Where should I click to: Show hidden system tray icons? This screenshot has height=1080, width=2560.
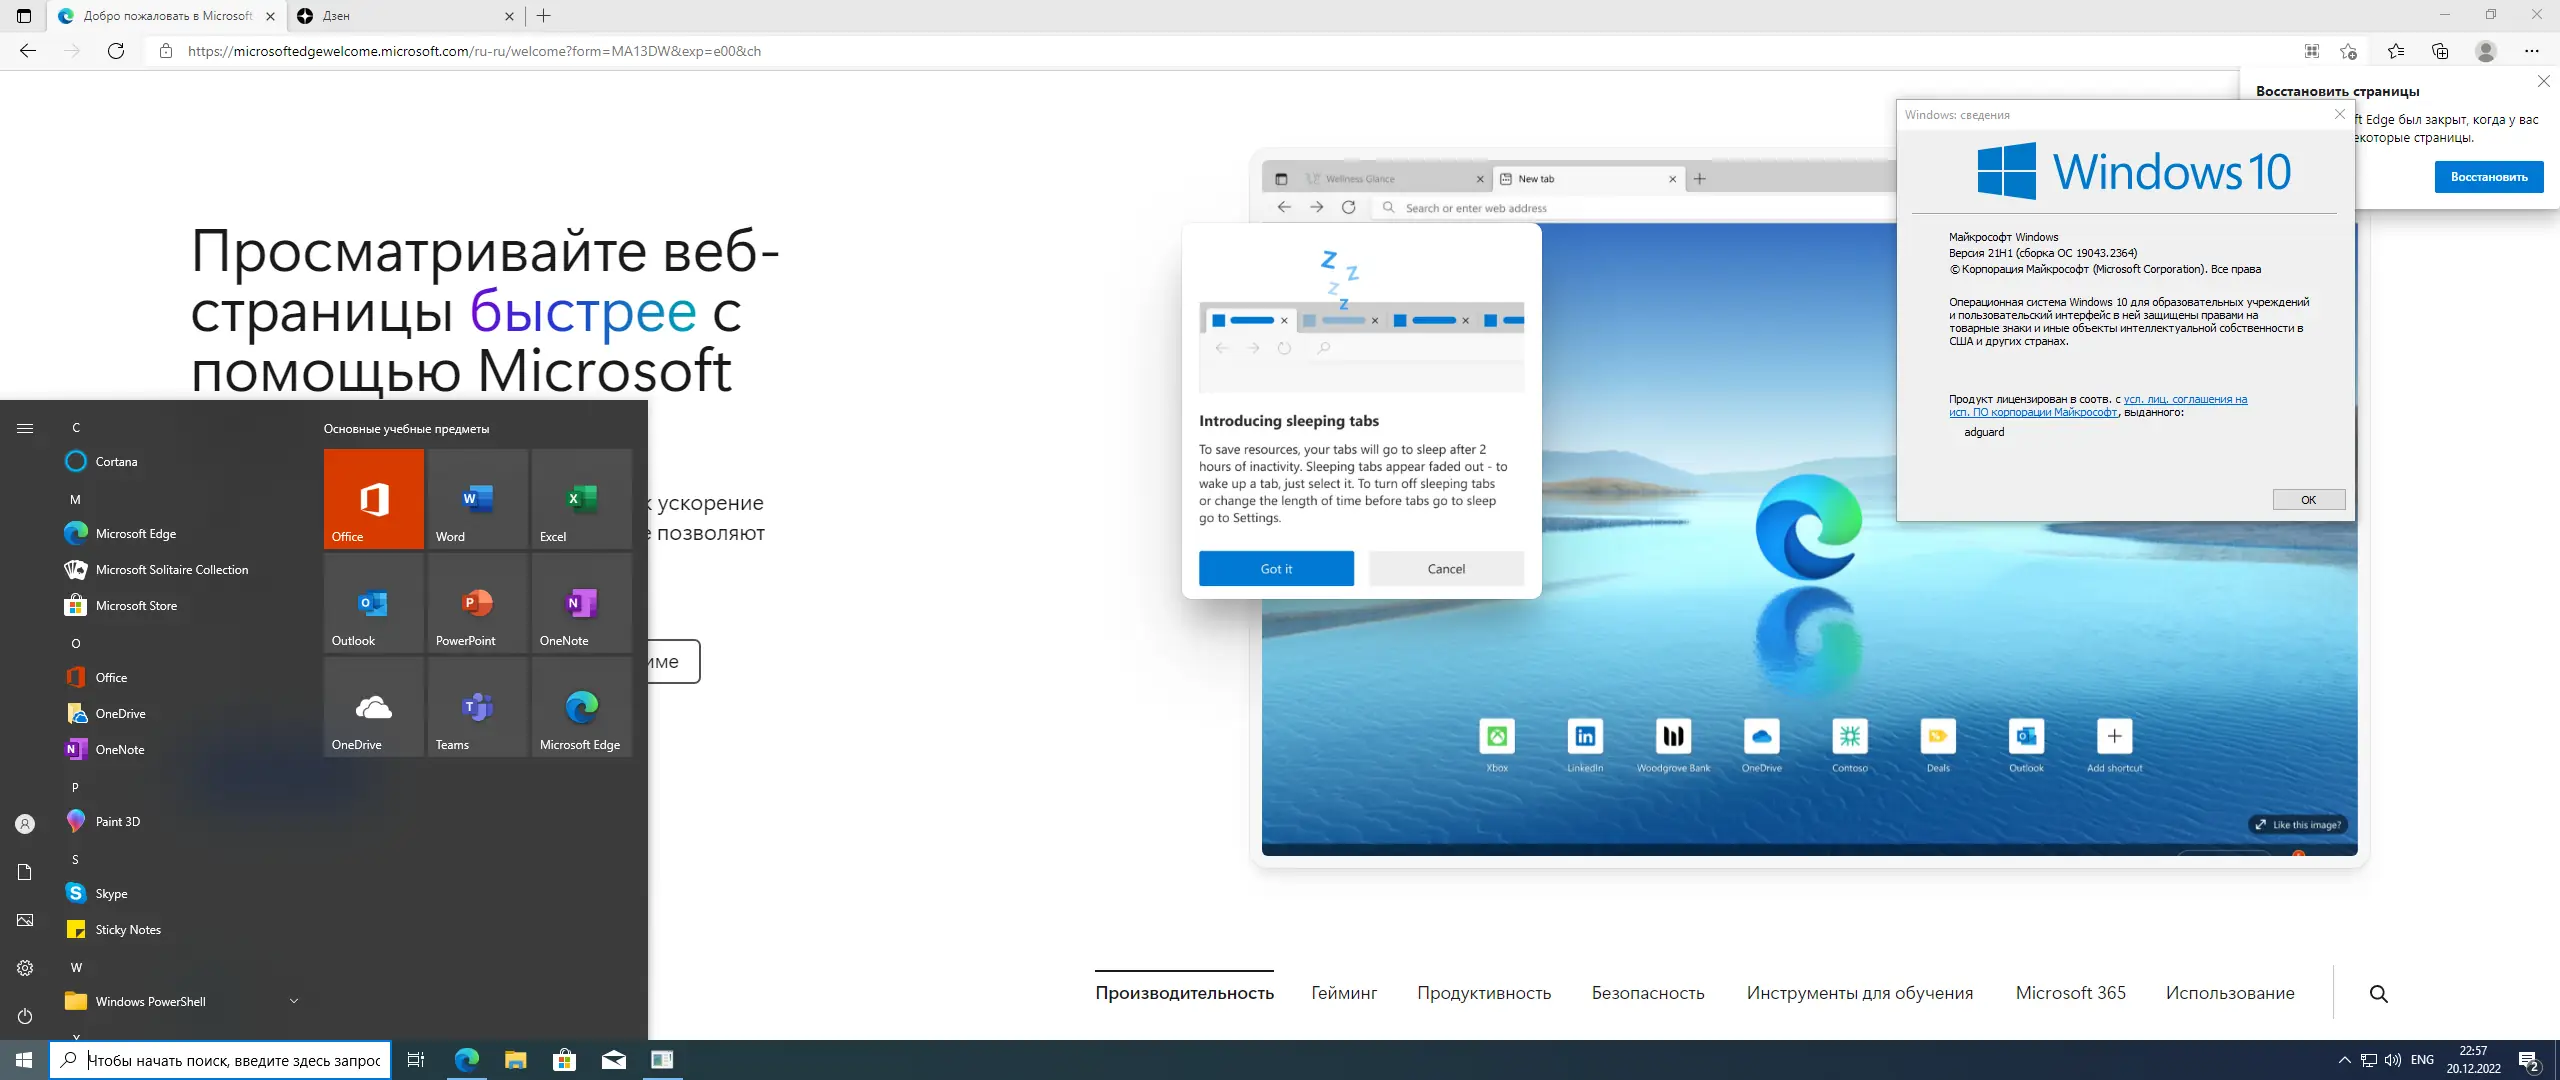(x=2345, y=1060)
